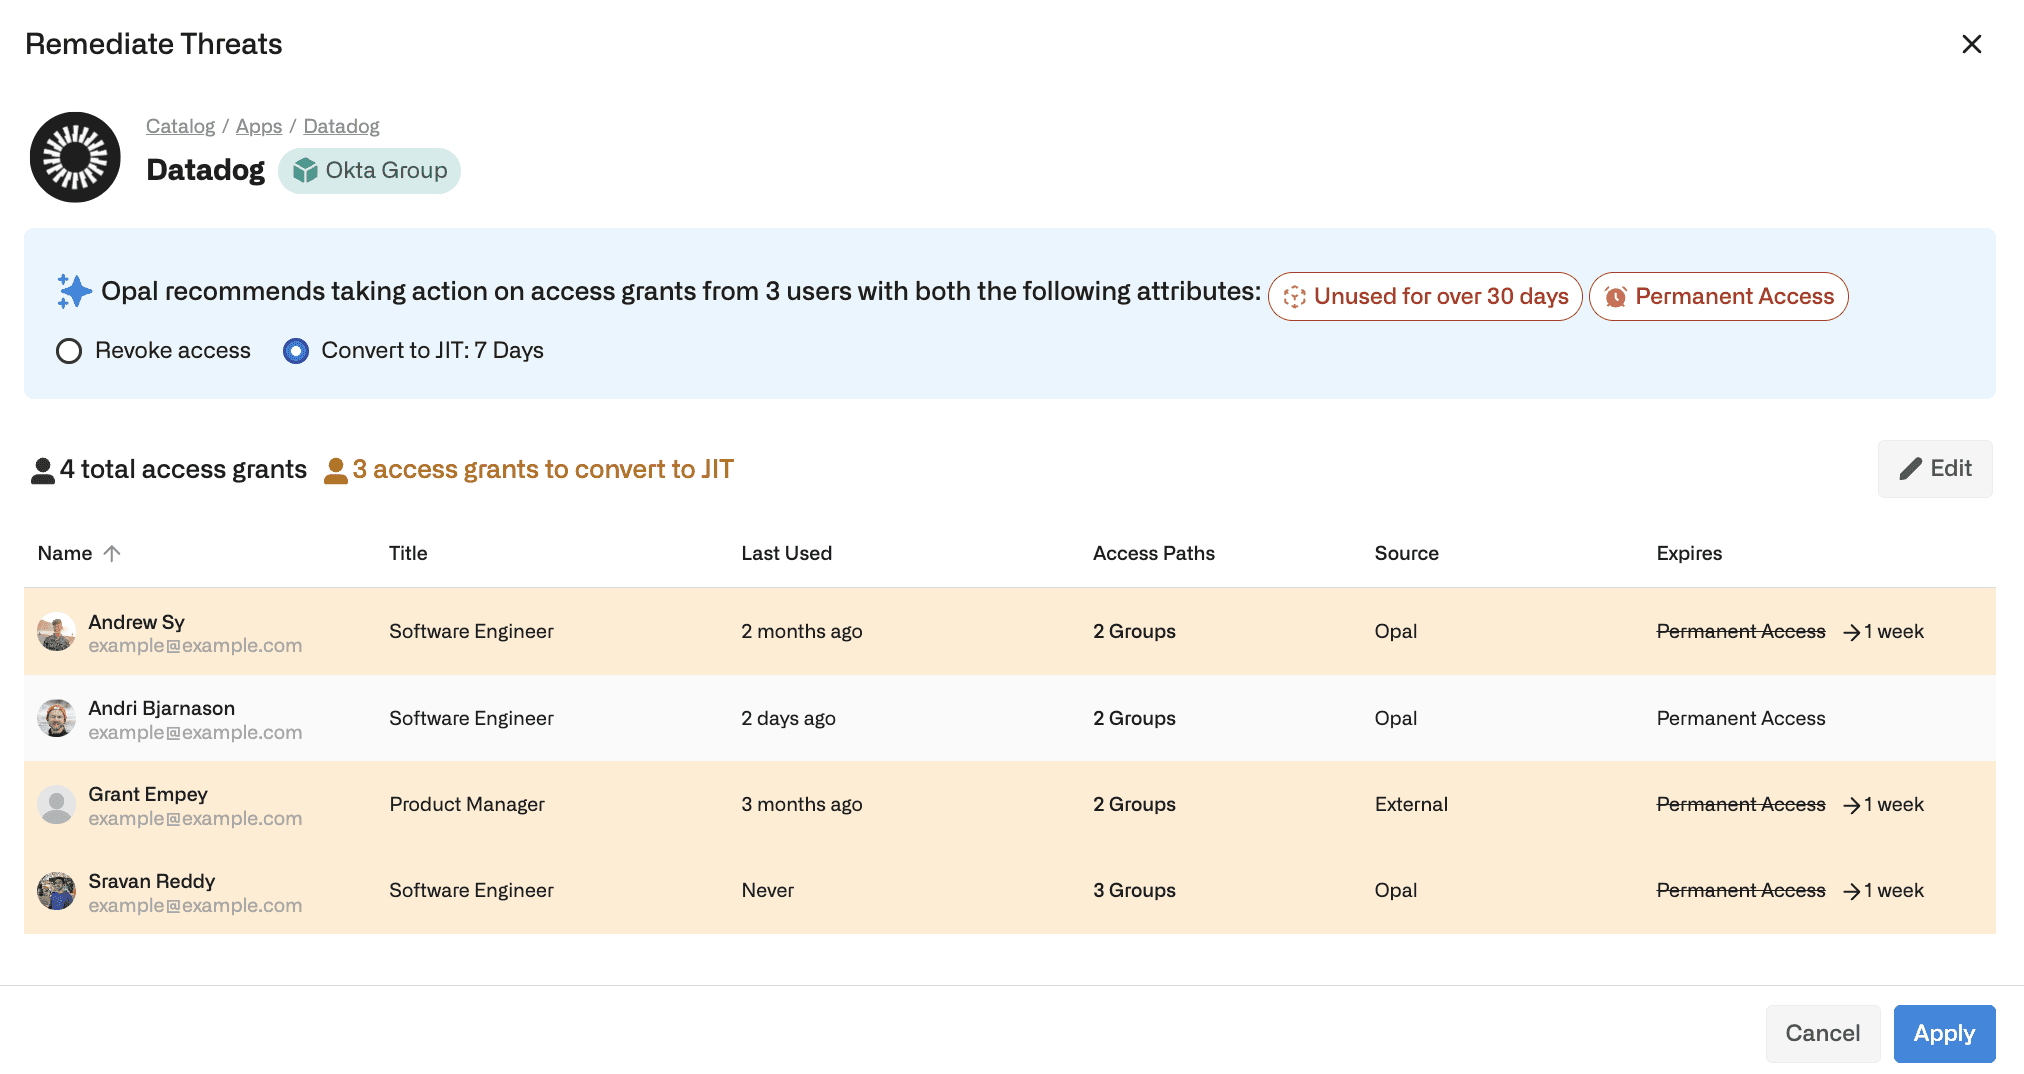
Task: Click the name Andri Bjarnason
Action: pyautogui.click(x=161, y=708)
